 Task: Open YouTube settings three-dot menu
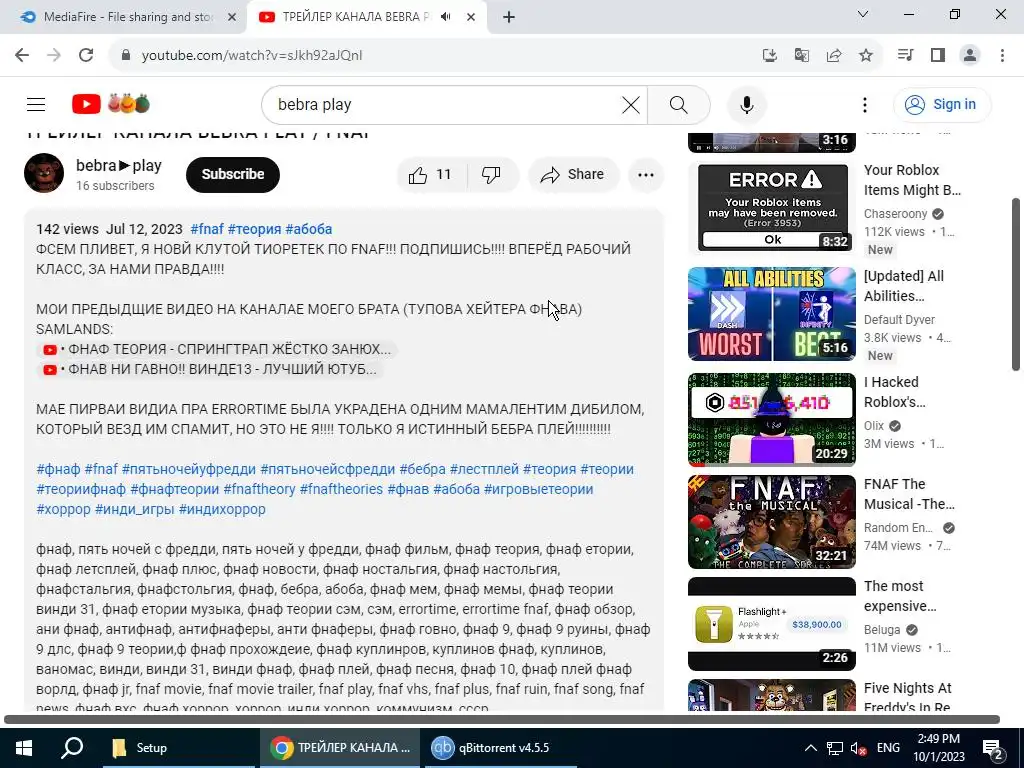[865, 104]
